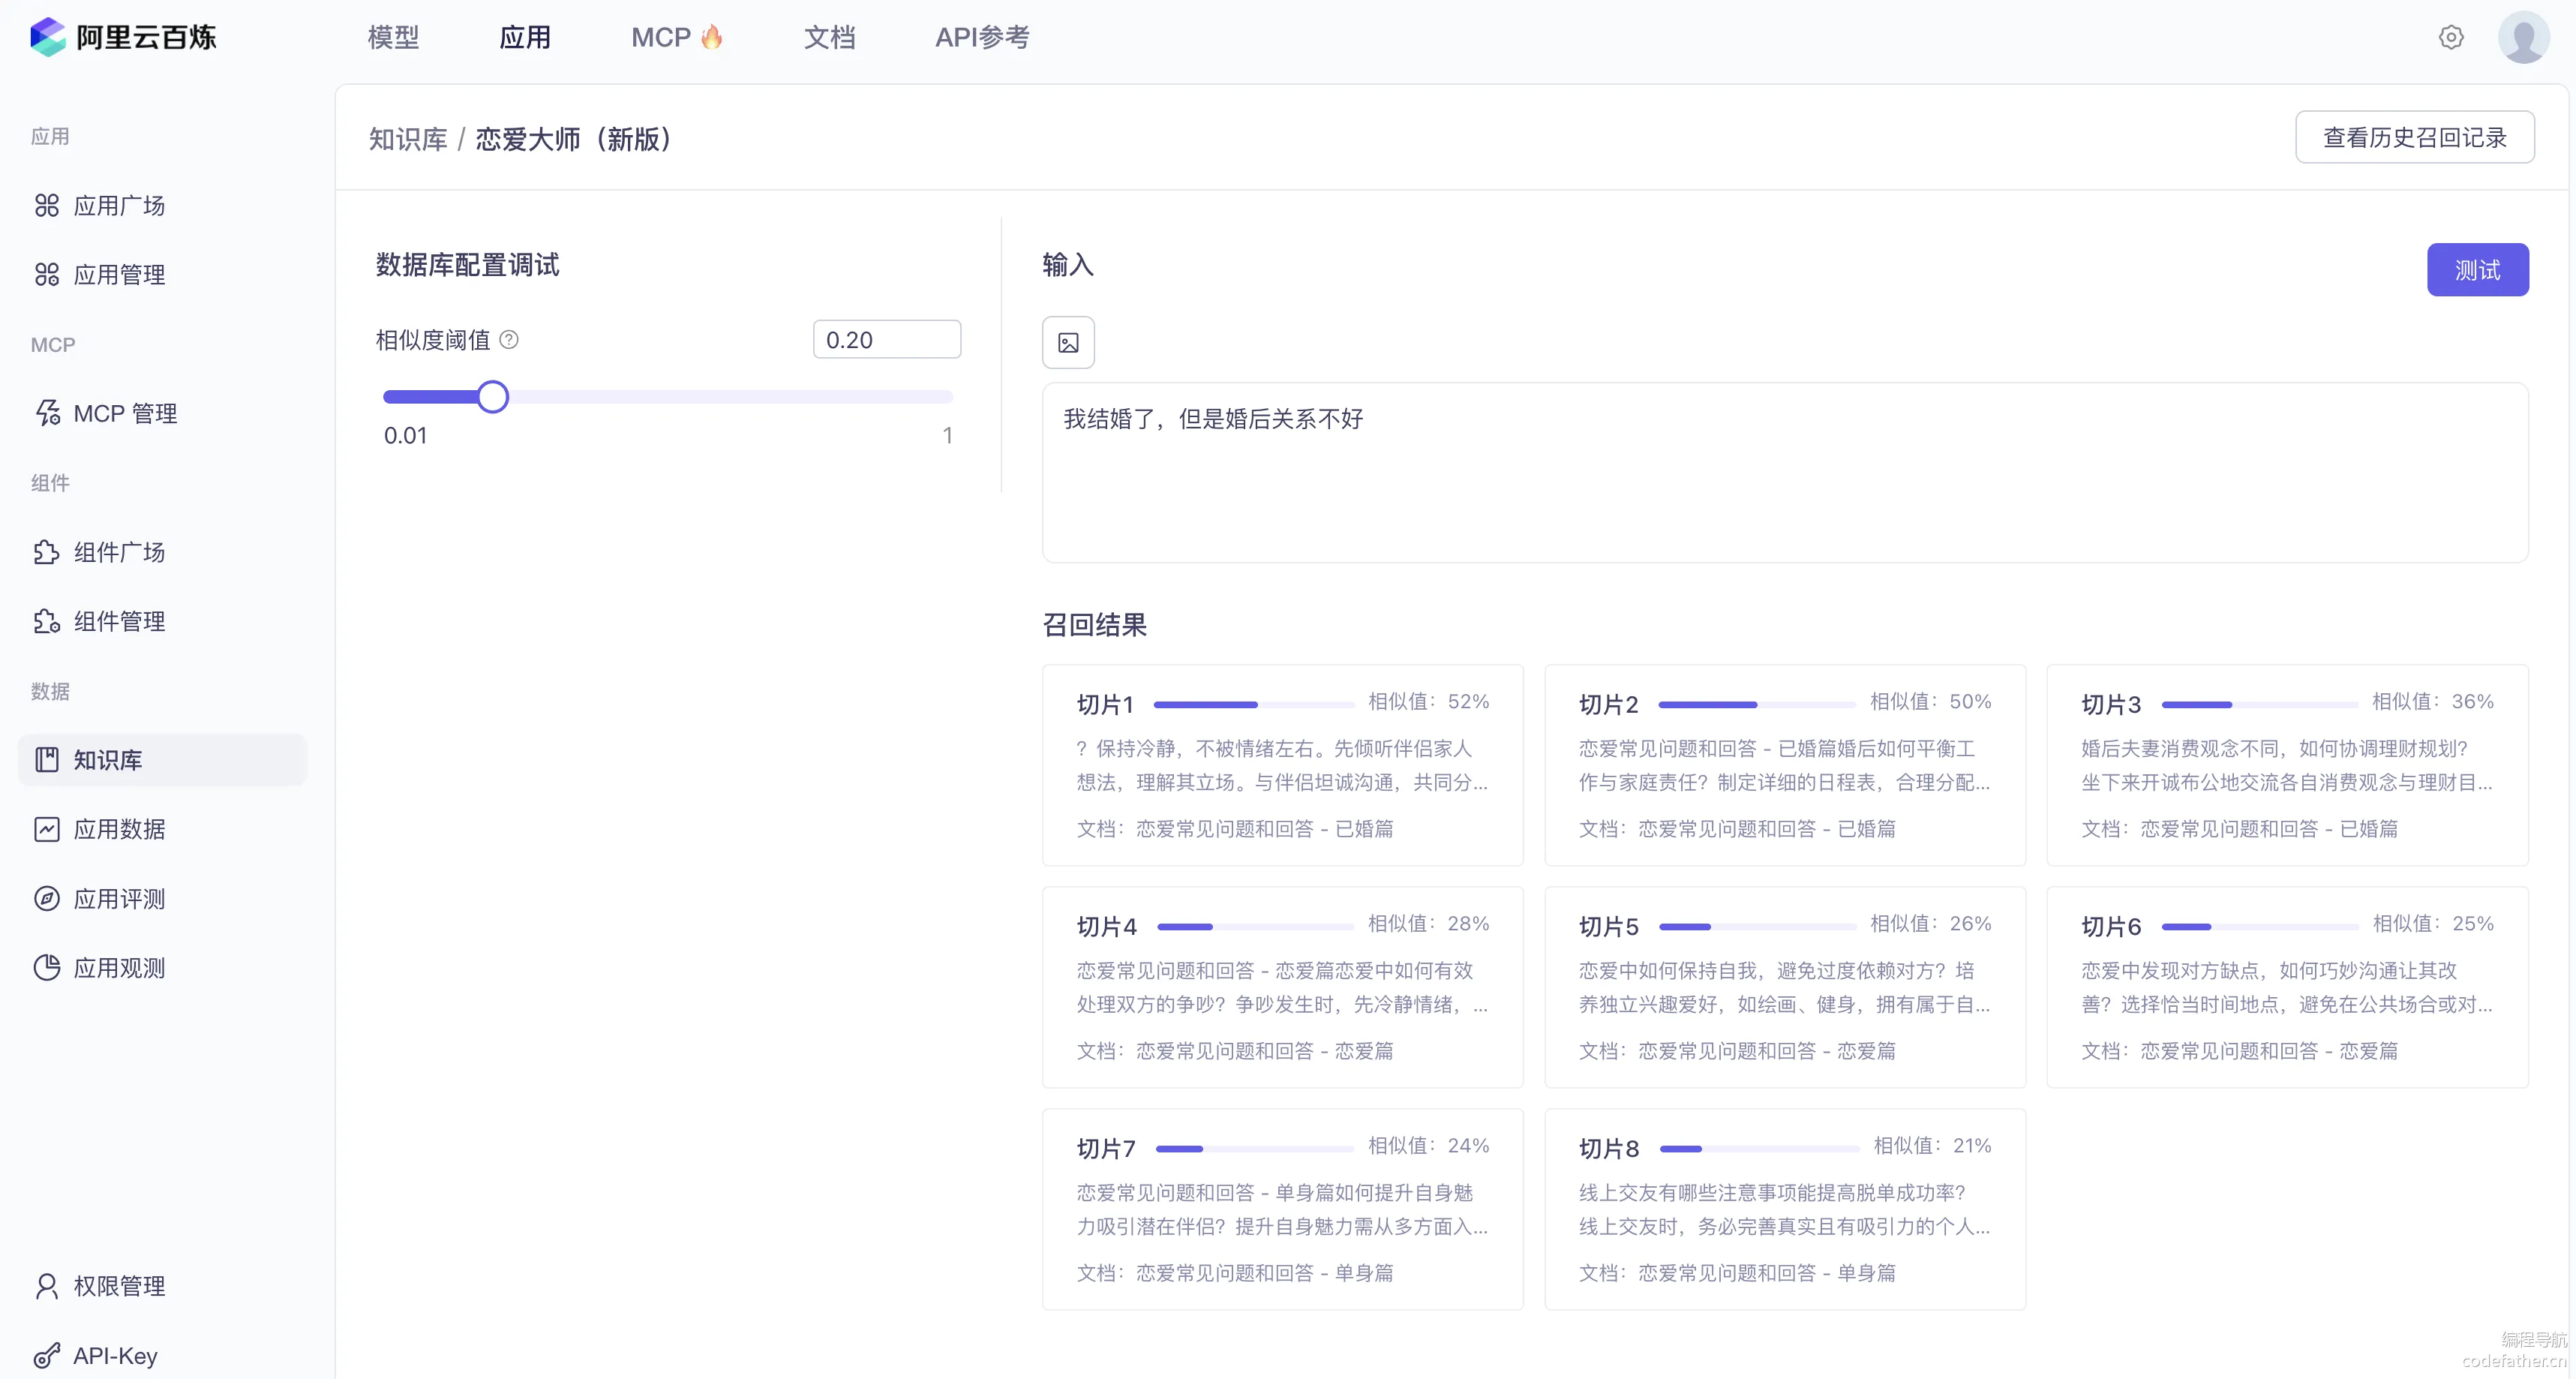The height and width of the screenshot is (1379, 2576).
Task: Open 应用观测 in the sidebar
Action: pos(118,968)
